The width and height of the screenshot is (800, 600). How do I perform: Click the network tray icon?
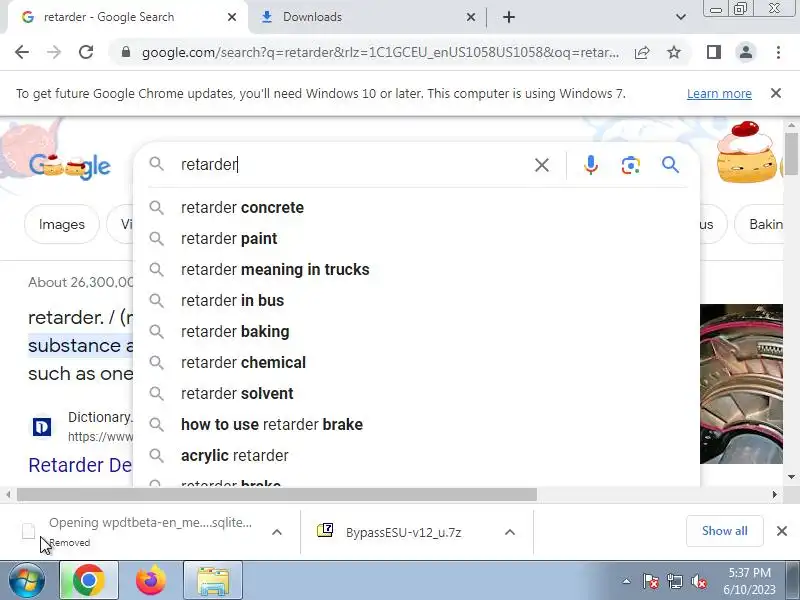click(x=674, y=581)
